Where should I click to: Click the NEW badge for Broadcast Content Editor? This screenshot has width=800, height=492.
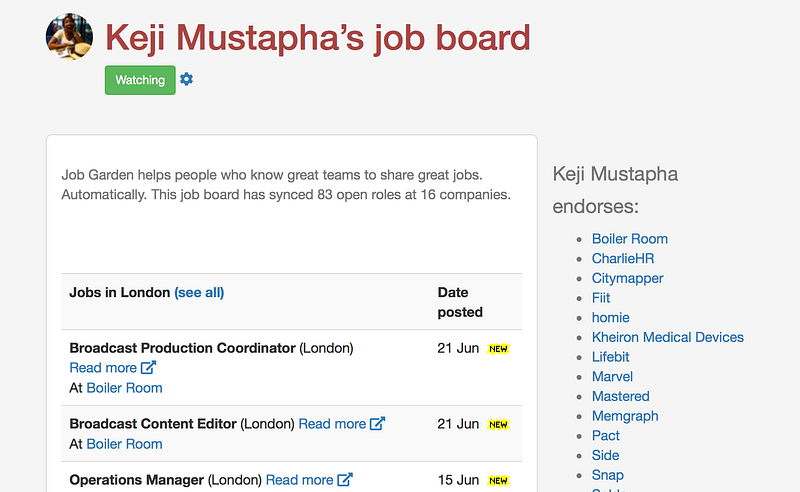pyautogui.click(x=498, y=425)
